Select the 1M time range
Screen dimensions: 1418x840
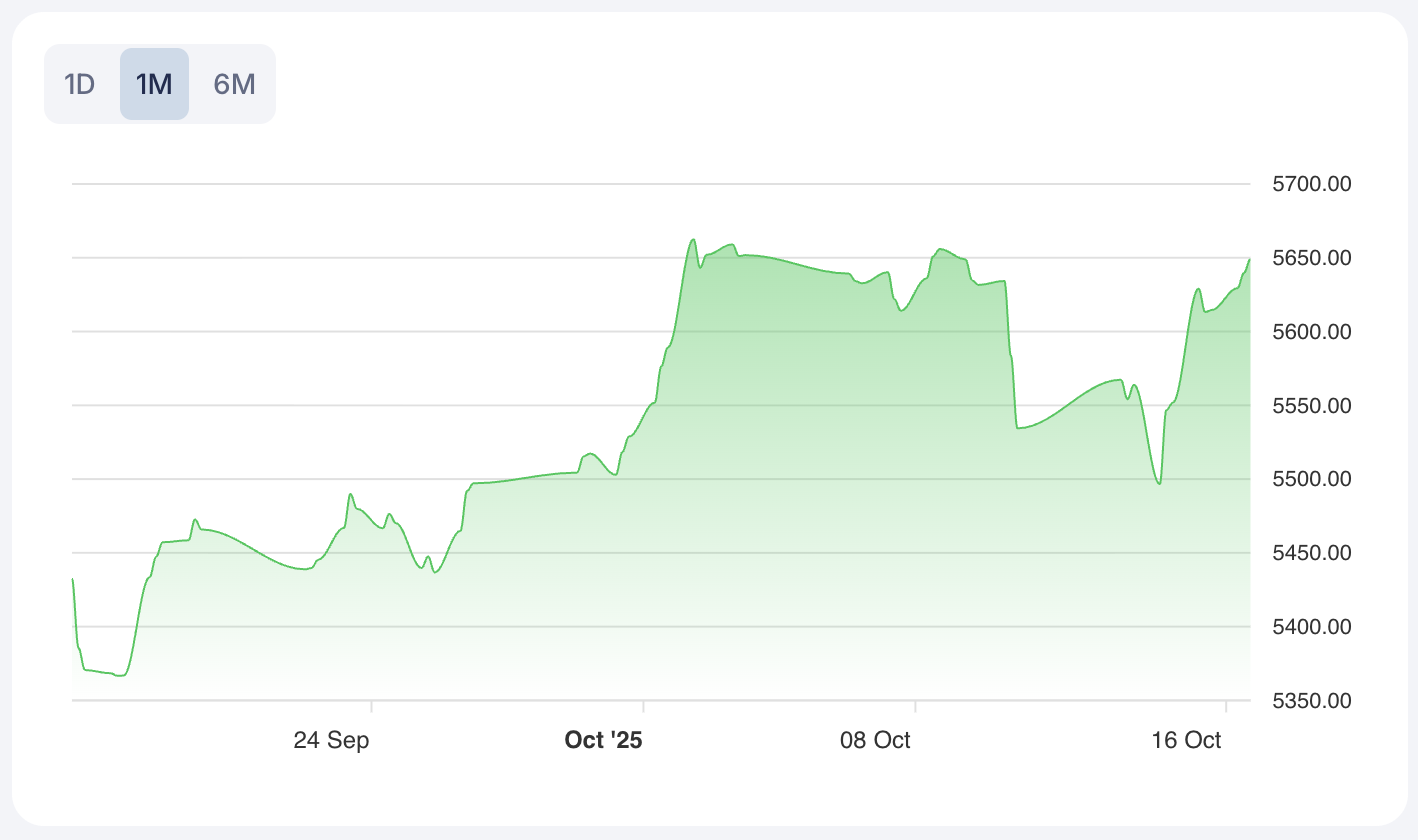tap(154, 84)
